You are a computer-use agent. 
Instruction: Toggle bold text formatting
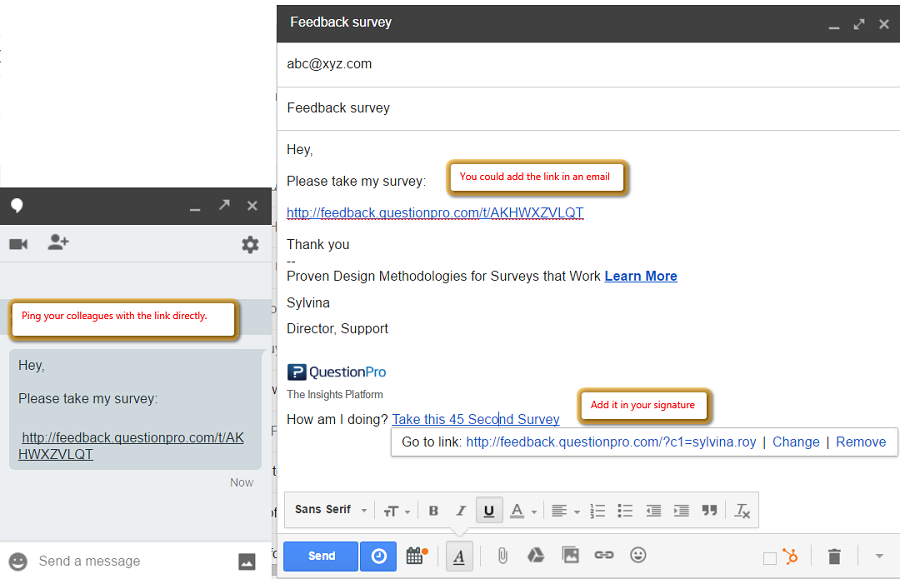[x=433, y=510]
